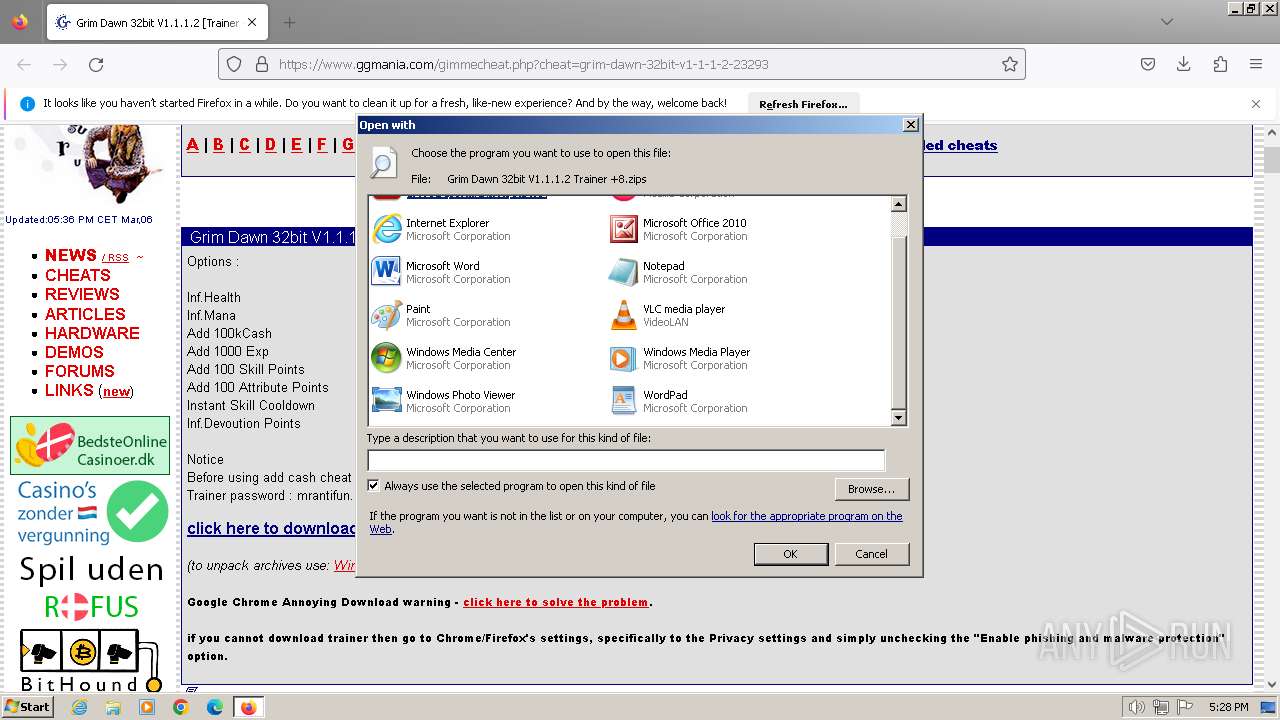This screenshot has height=720, width=1280.
Task: Launch Internet Explorer from taskbar
Action: point(79,707)
